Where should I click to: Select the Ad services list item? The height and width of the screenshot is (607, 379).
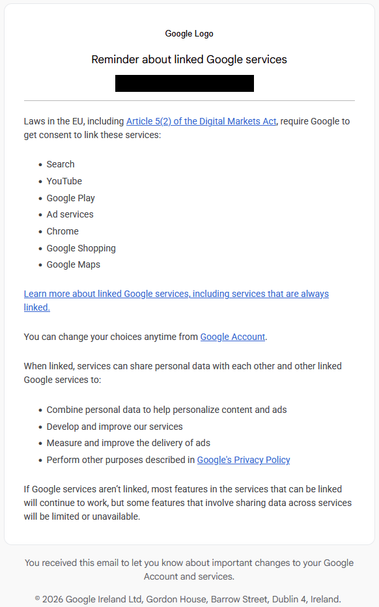[70, 214]
